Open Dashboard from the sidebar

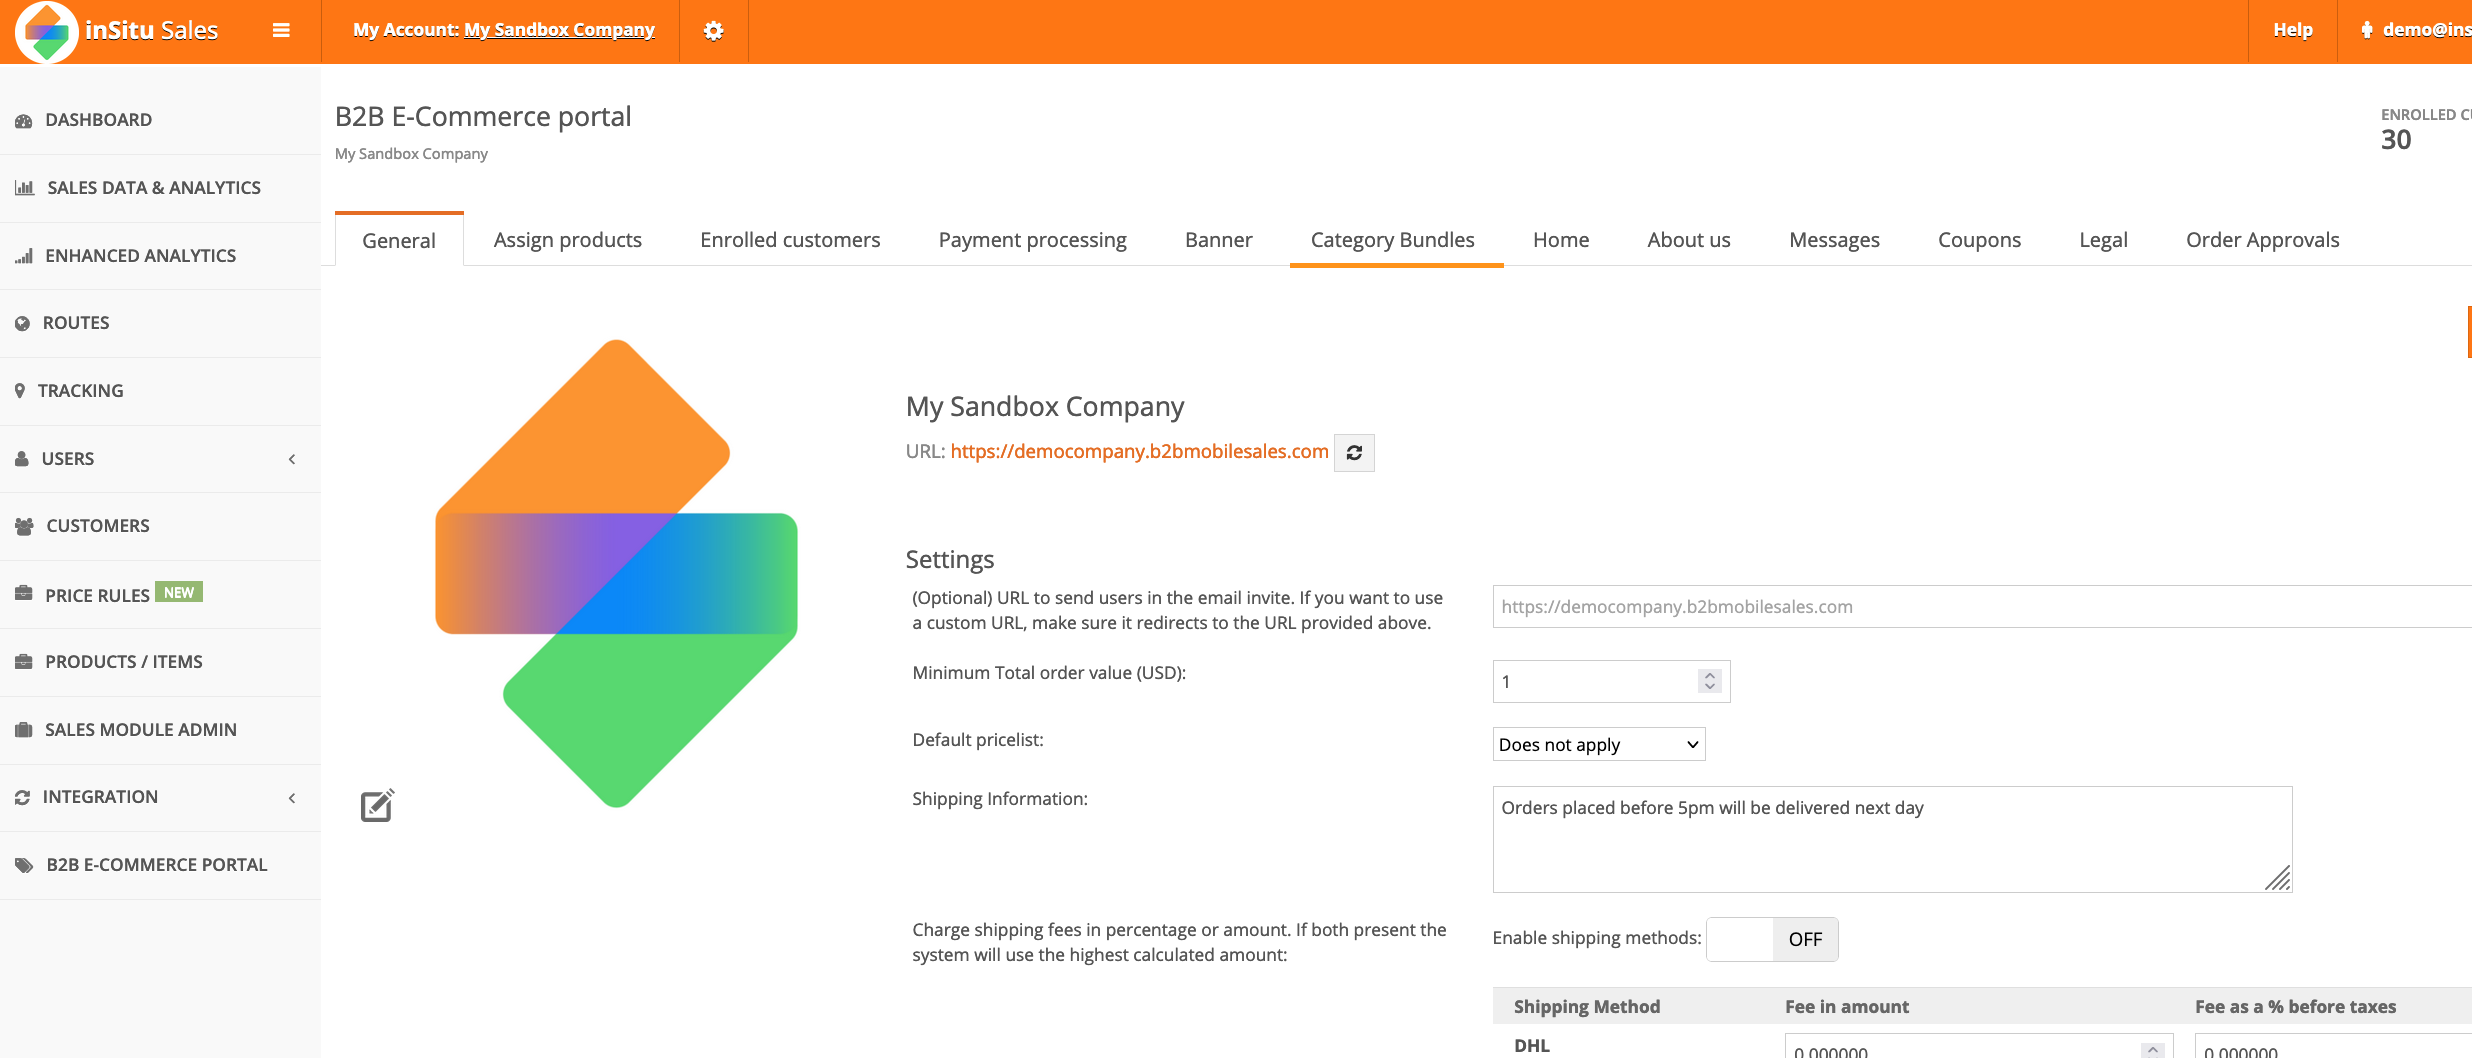98,120
